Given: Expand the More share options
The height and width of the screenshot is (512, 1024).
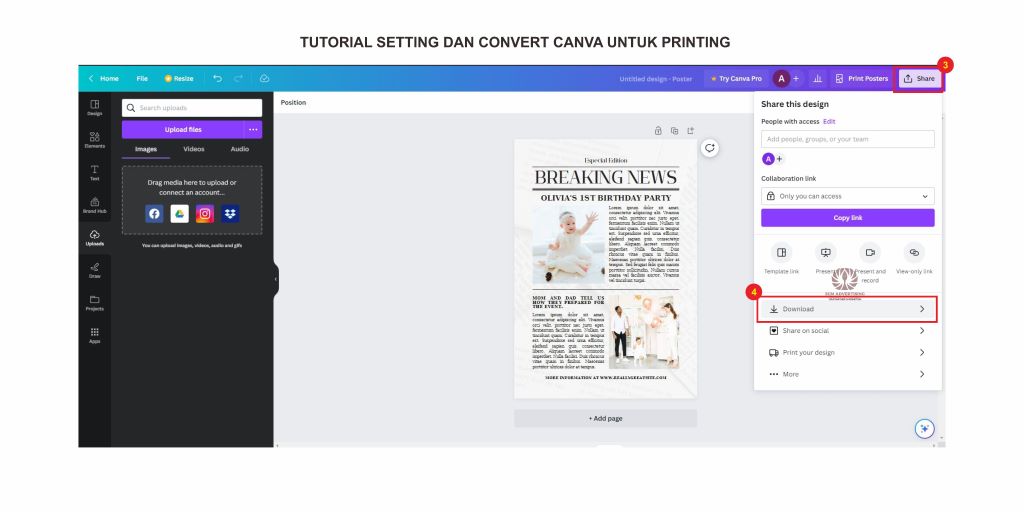Looking at the screenshot, I should point(848,374).
